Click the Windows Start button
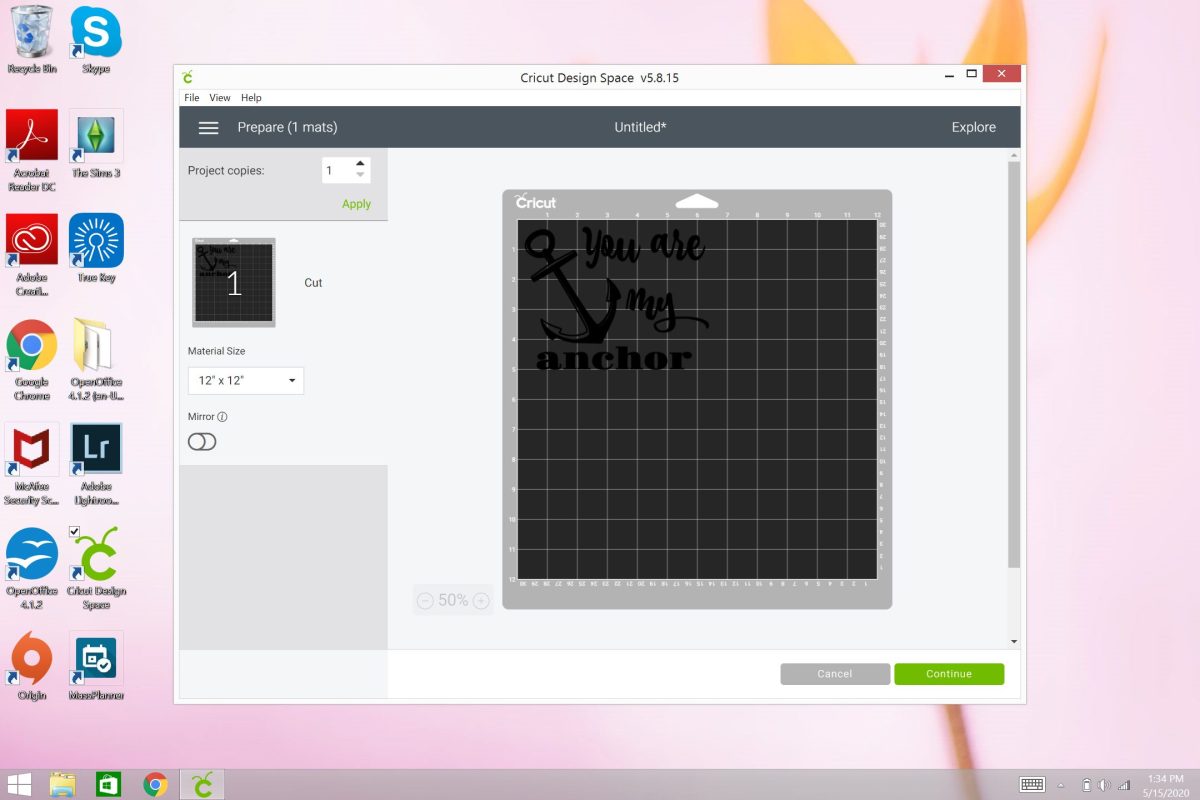Image resolution: width=1200 pixels, height=800 pixels. coord(19,784)
